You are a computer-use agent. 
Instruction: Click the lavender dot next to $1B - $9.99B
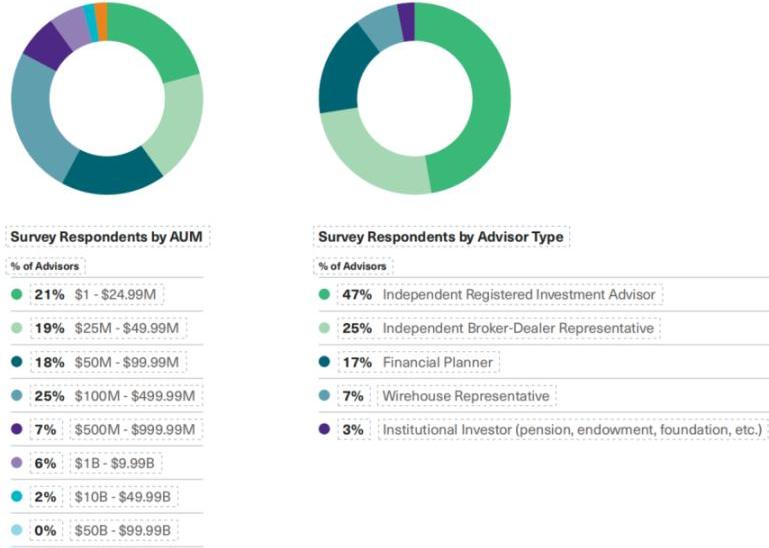(16, 463)
